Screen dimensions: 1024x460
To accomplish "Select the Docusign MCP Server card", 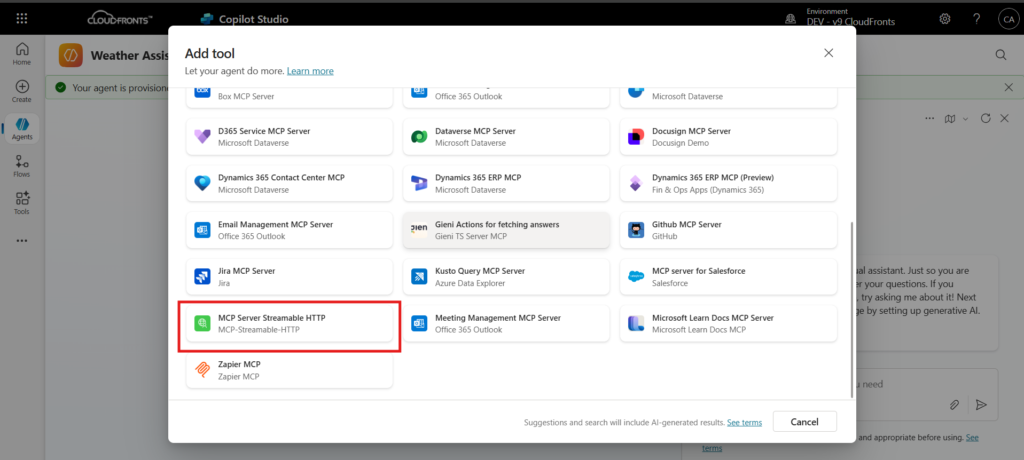I will tap(728, 137).
